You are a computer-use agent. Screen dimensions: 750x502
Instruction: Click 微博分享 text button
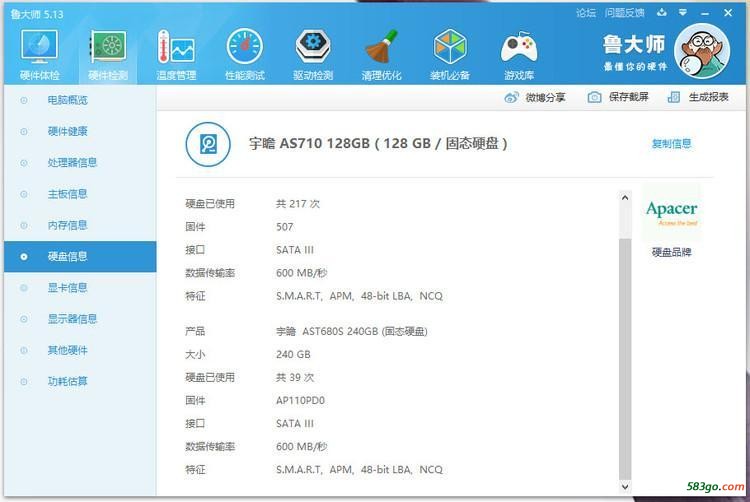tap(545, 98)
